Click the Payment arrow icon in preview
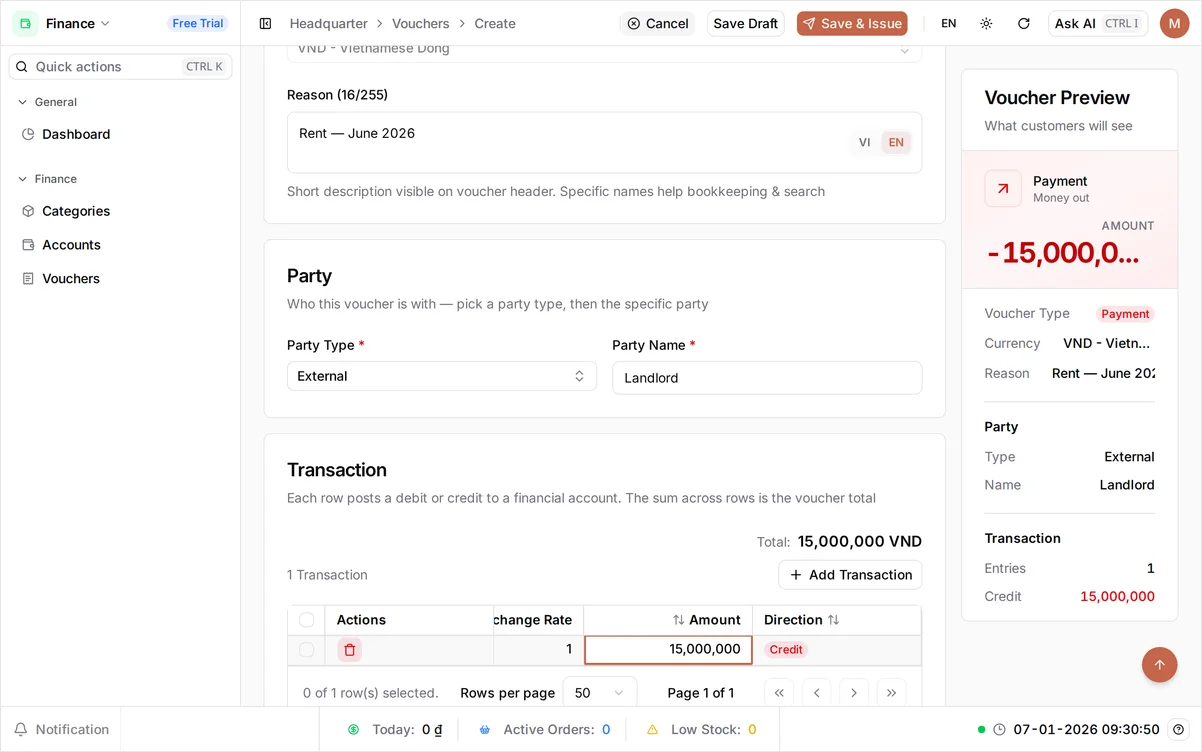Image resolution: width=1202 pixels, height=752 pixels. [1003, 188]
